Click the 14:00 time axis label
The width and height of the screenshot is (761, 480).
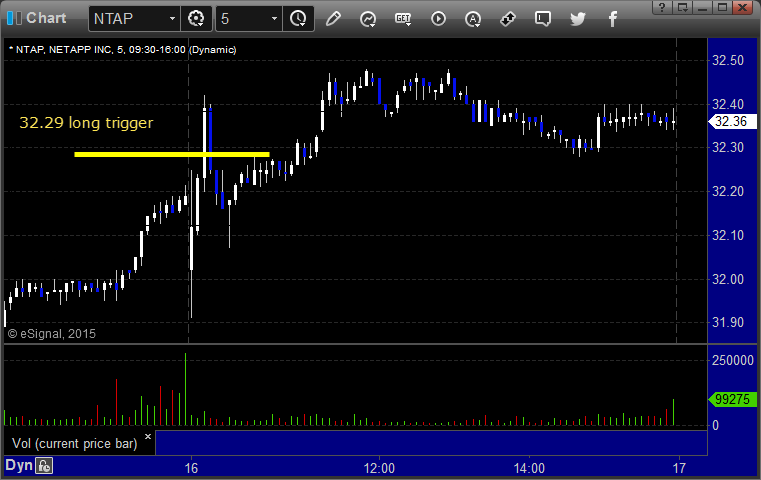click(529, 468)
